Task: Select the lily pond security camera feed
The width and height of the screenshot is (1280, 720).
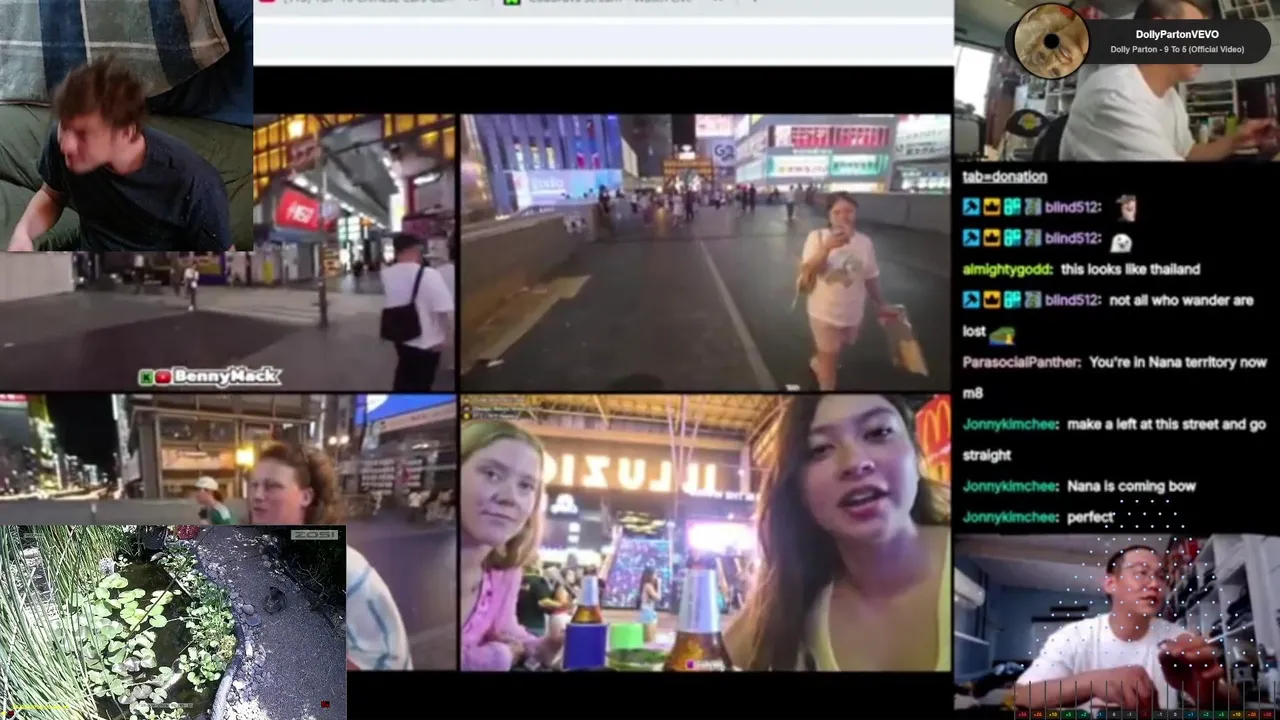Action: pos(173,622)
